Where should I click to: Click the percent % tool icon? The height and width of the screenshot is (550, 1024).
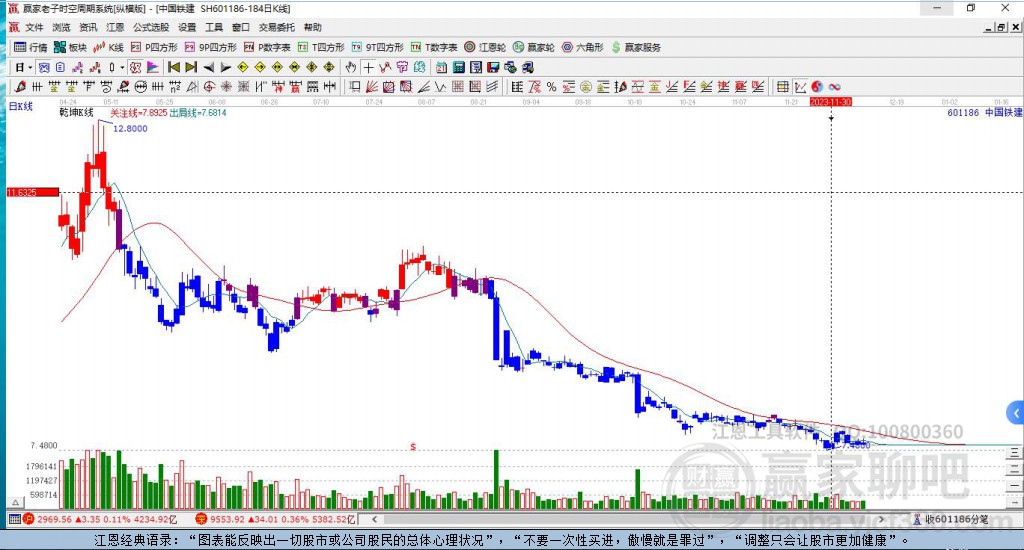[x=551, y=86]
